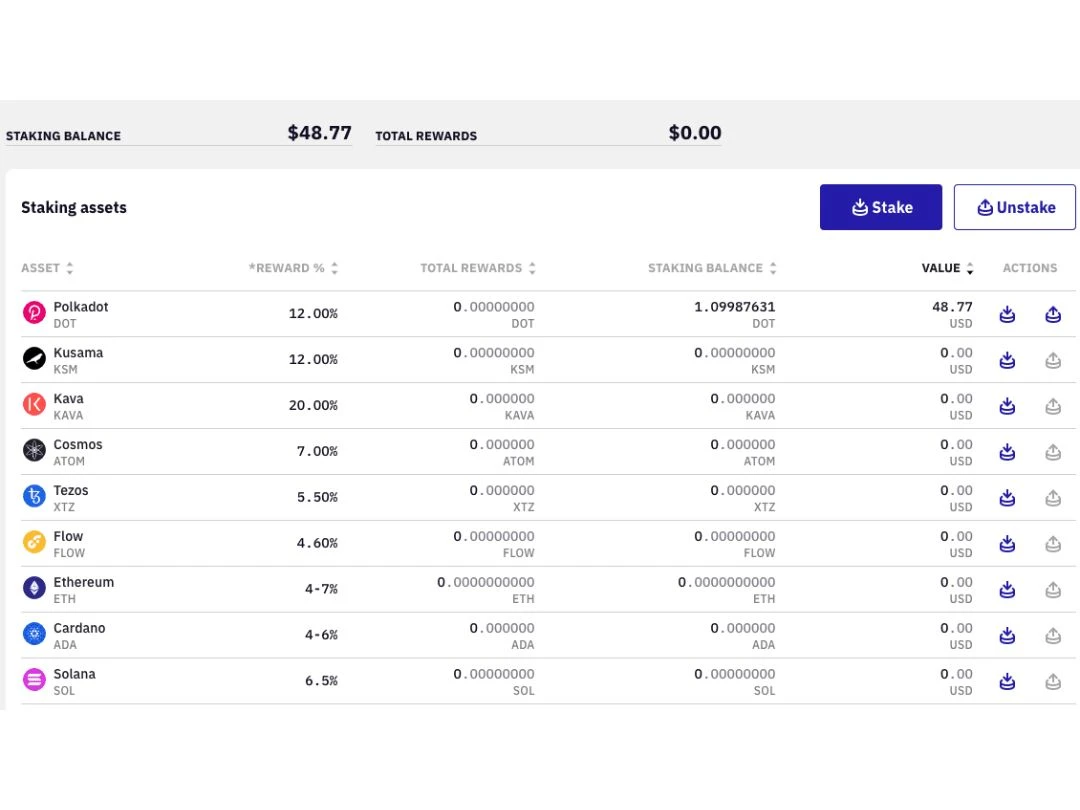Unstake icon in Cardano row

1053,636
